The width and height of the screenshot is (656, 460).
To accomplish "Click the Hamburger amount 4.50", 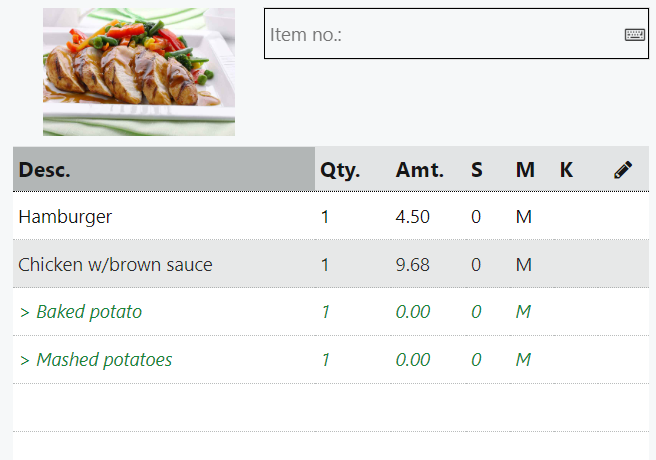I will point(413,217).
